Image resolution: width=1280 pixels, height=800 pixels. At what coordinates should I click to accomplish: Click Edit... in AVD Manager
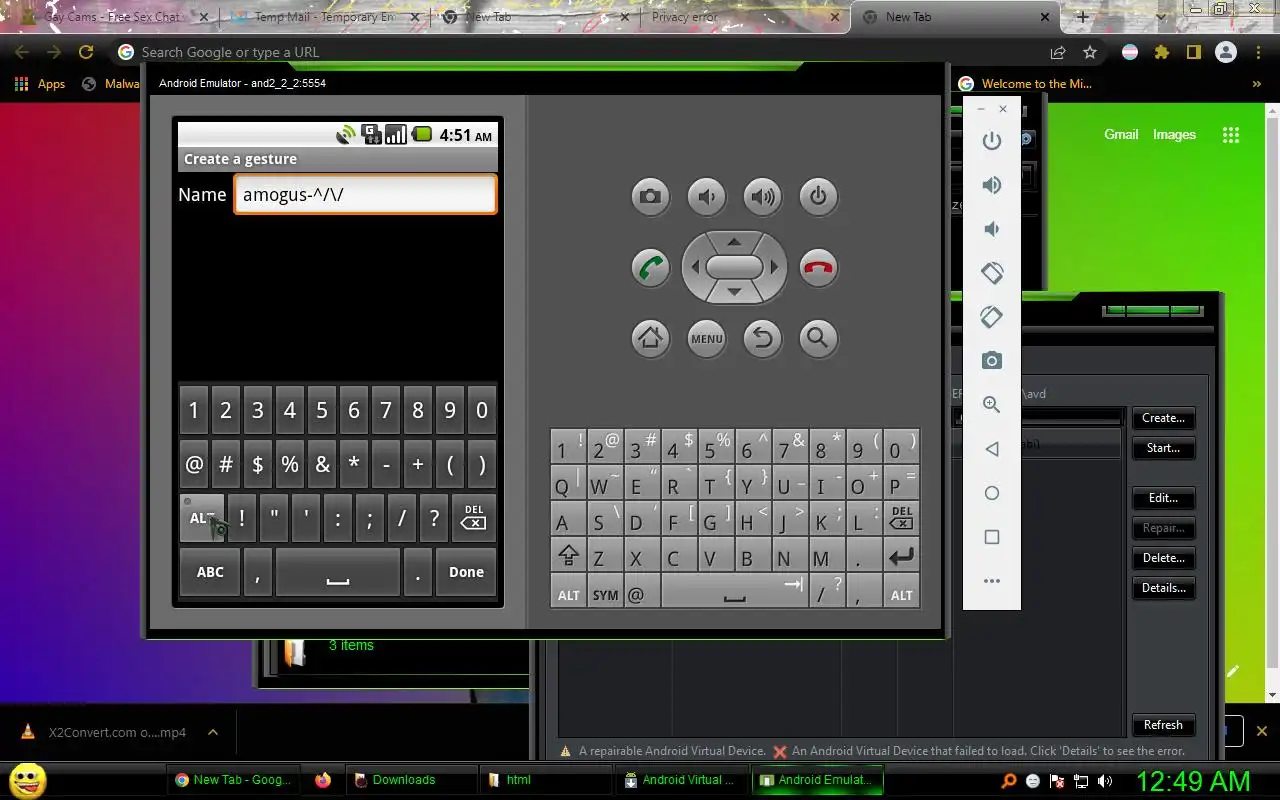pyautogui.click(x=1163, y=498)
